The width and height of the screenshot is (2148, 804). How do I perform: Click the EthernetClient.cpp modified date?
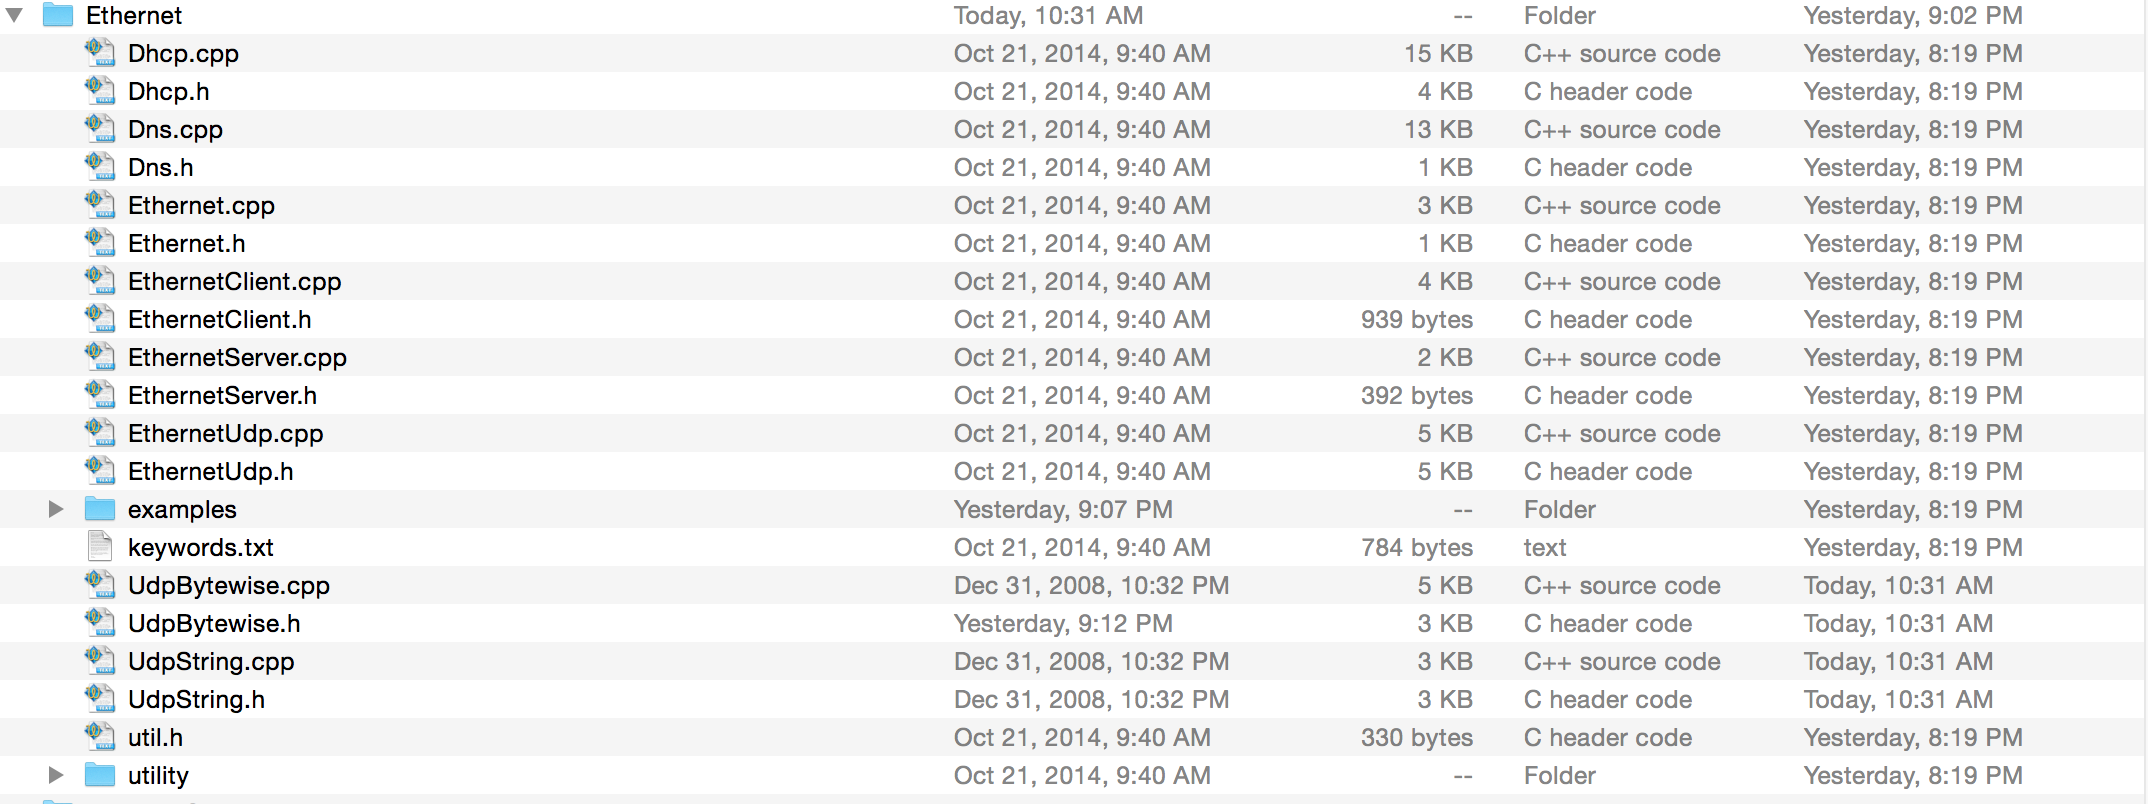click(x=1082, y=281)
